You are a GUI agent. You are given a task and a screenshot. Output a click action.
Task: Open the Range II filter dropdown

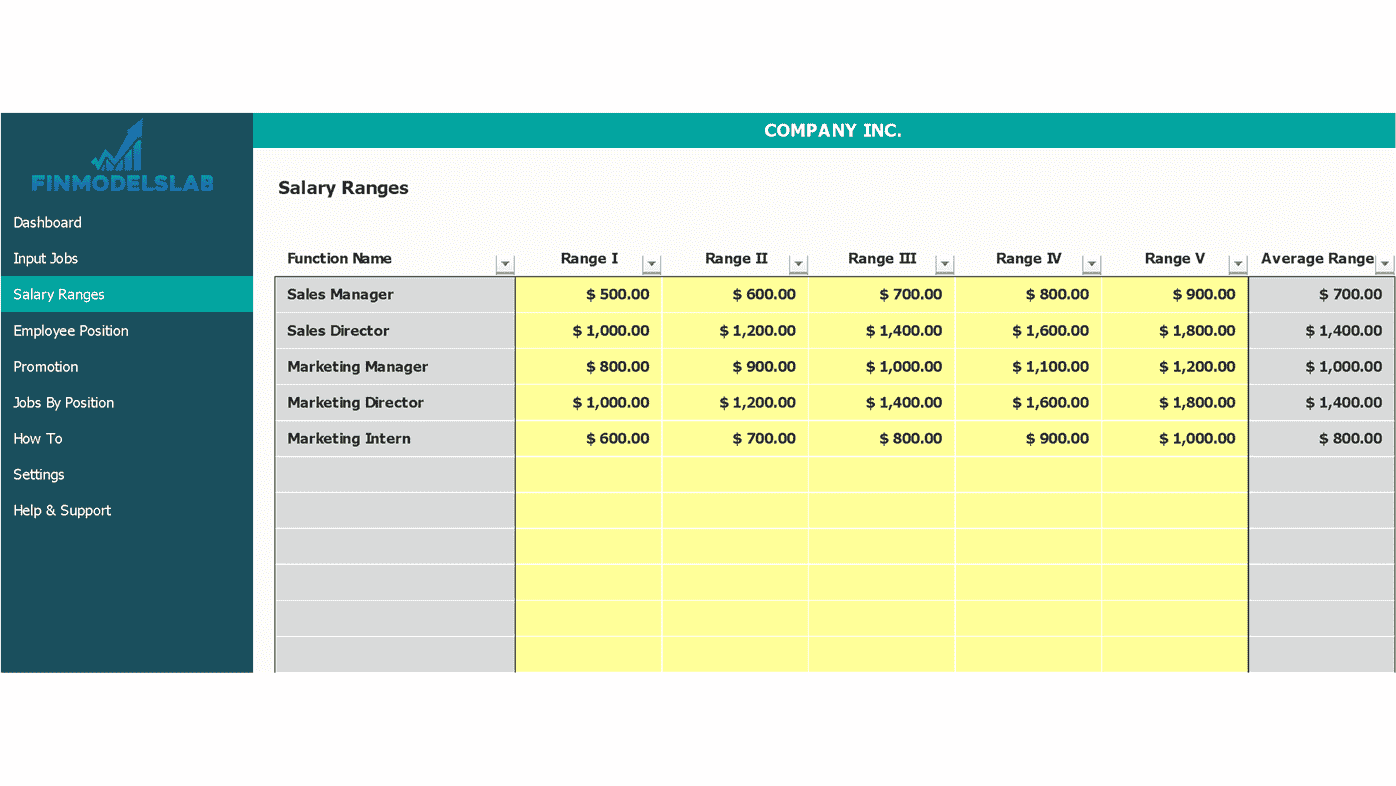click(x=798, y=264)
